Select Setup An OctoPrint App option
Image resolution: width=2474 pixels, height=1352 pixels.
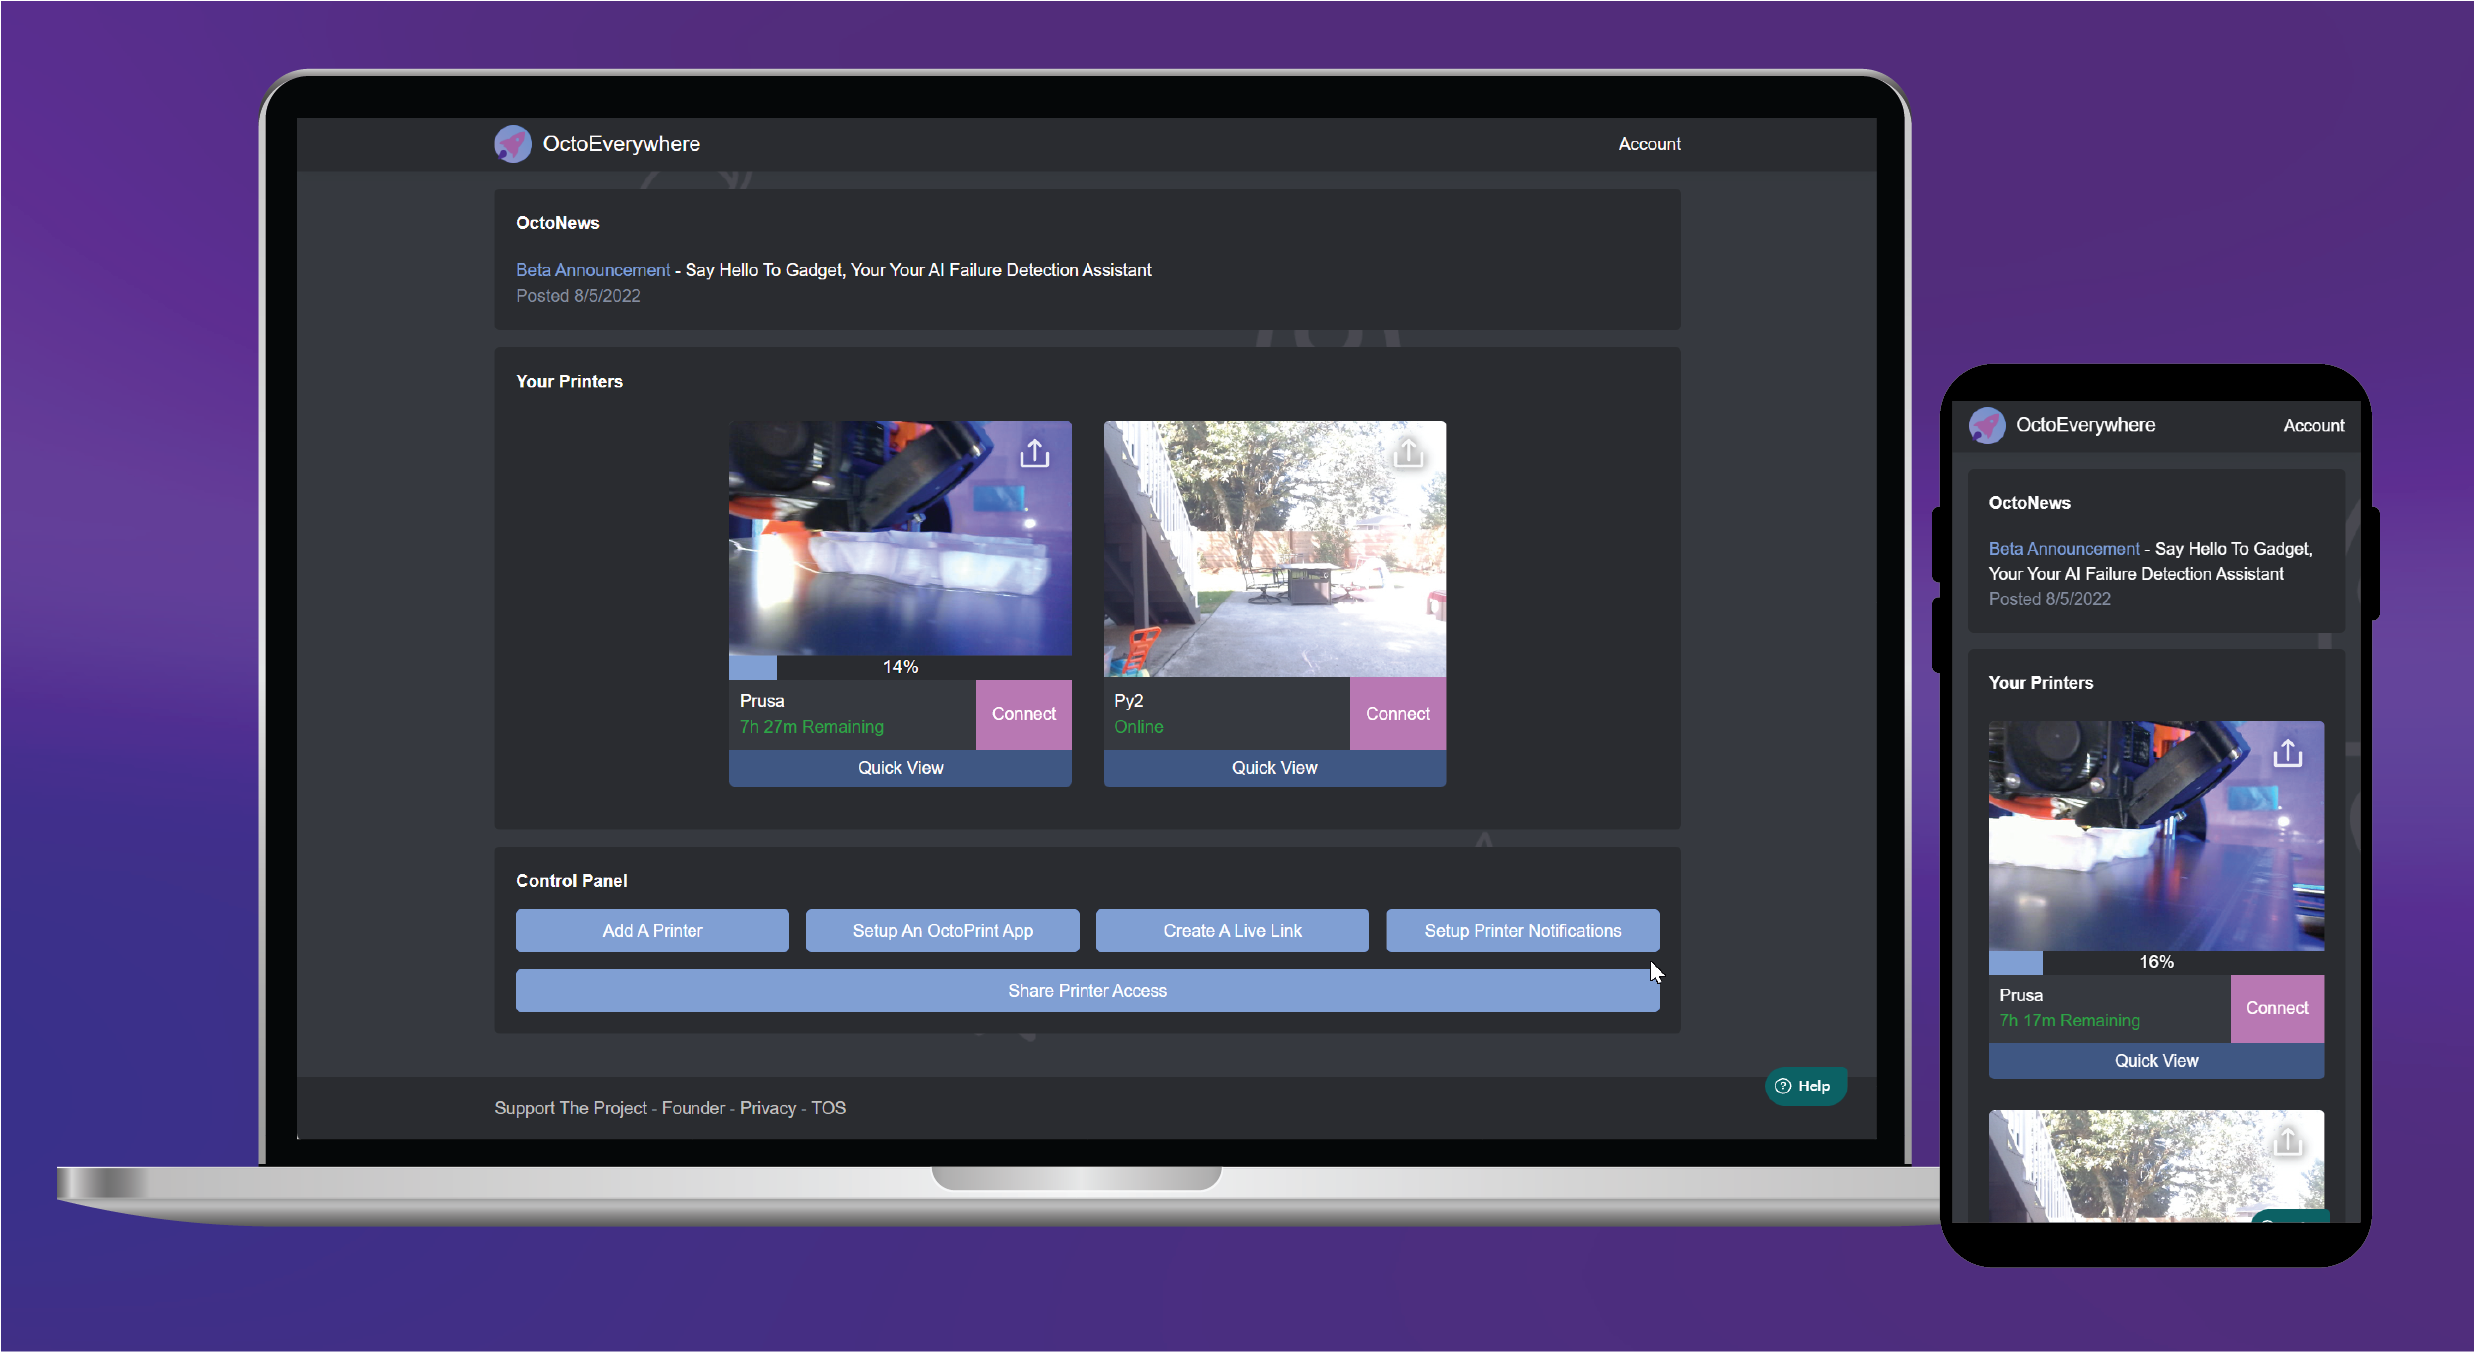click(x=944, y=931)
